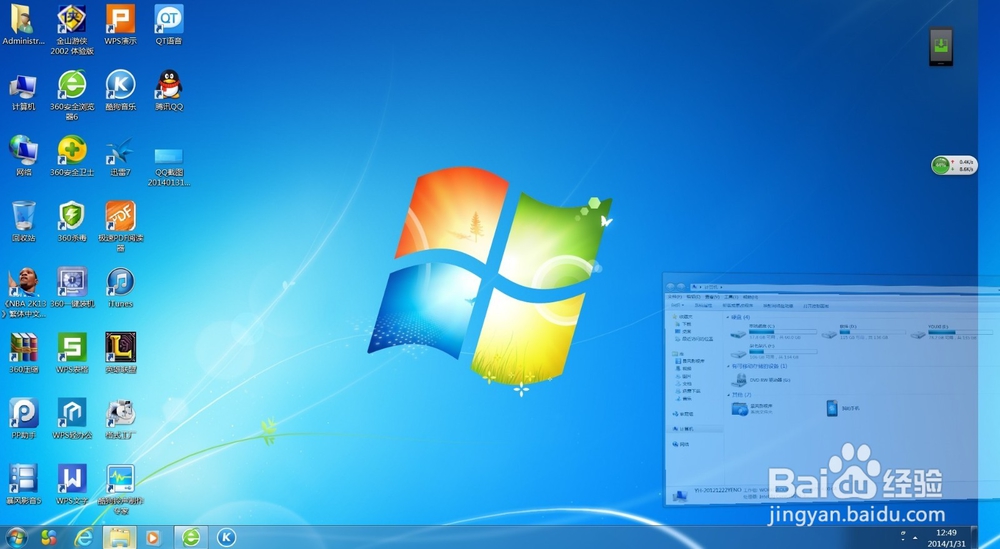Open the Windows Start menu orb
The image size is (1000, 549).
point(15,538)
